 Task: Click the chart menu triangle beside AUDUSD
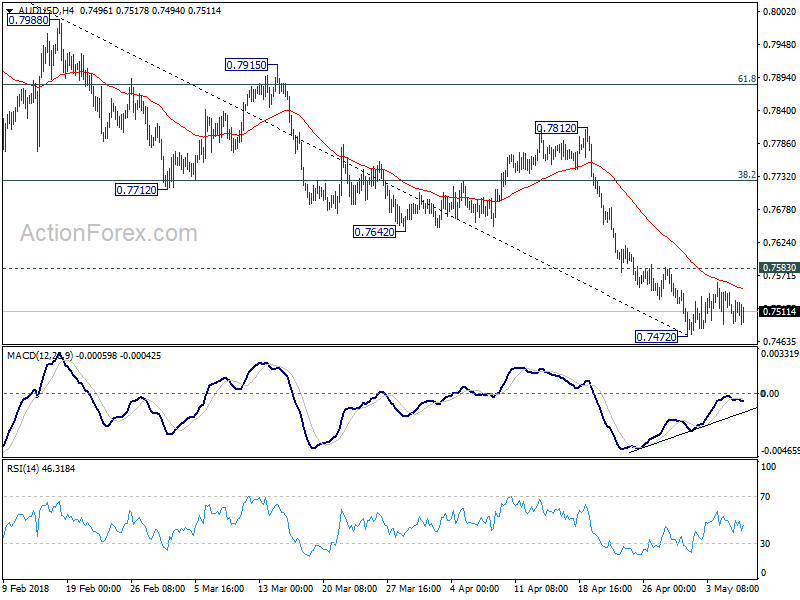click(10, 11)
